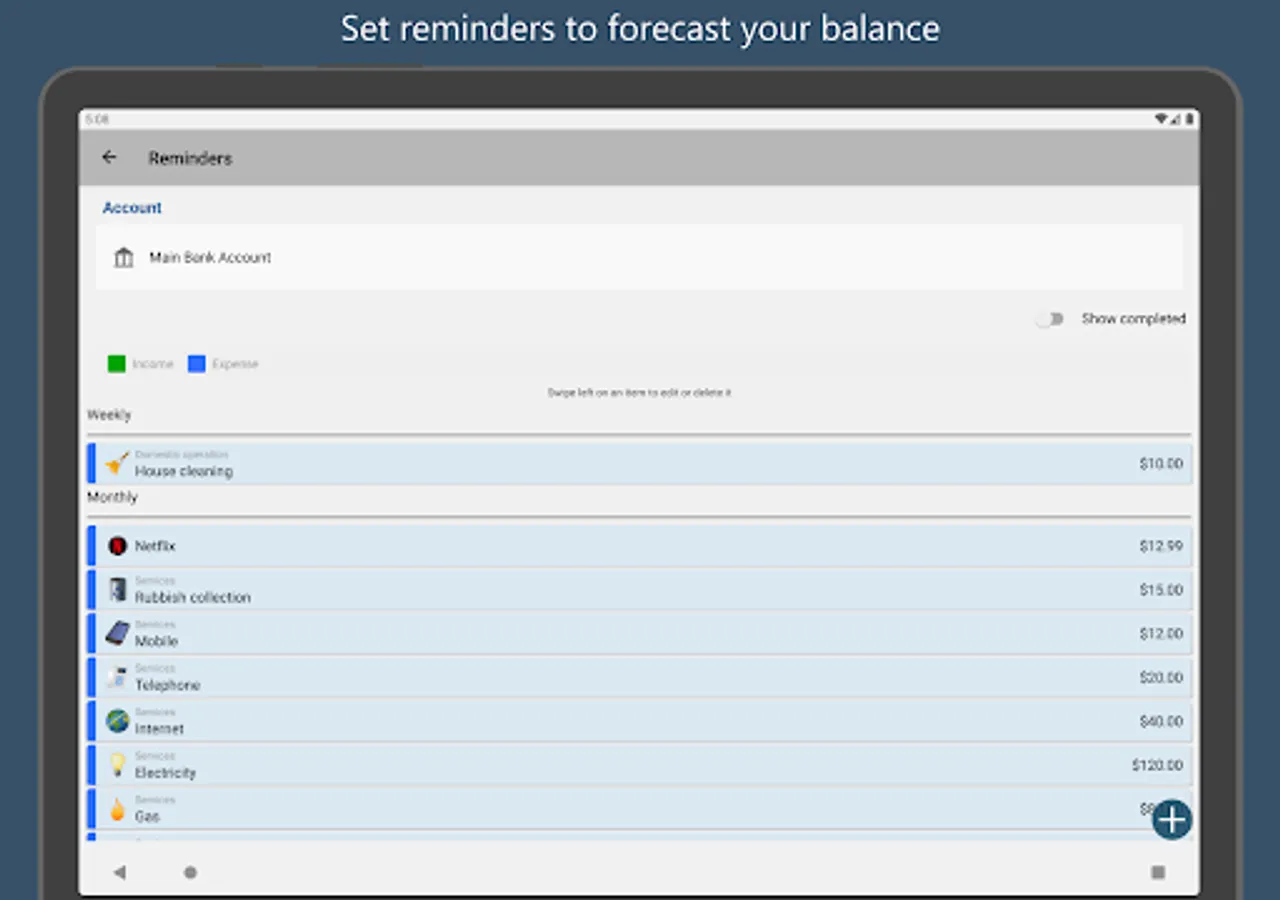The width and height of the screenshot is (1280, 900).
Task: Open the Telephone reminder
Action: 639,678
